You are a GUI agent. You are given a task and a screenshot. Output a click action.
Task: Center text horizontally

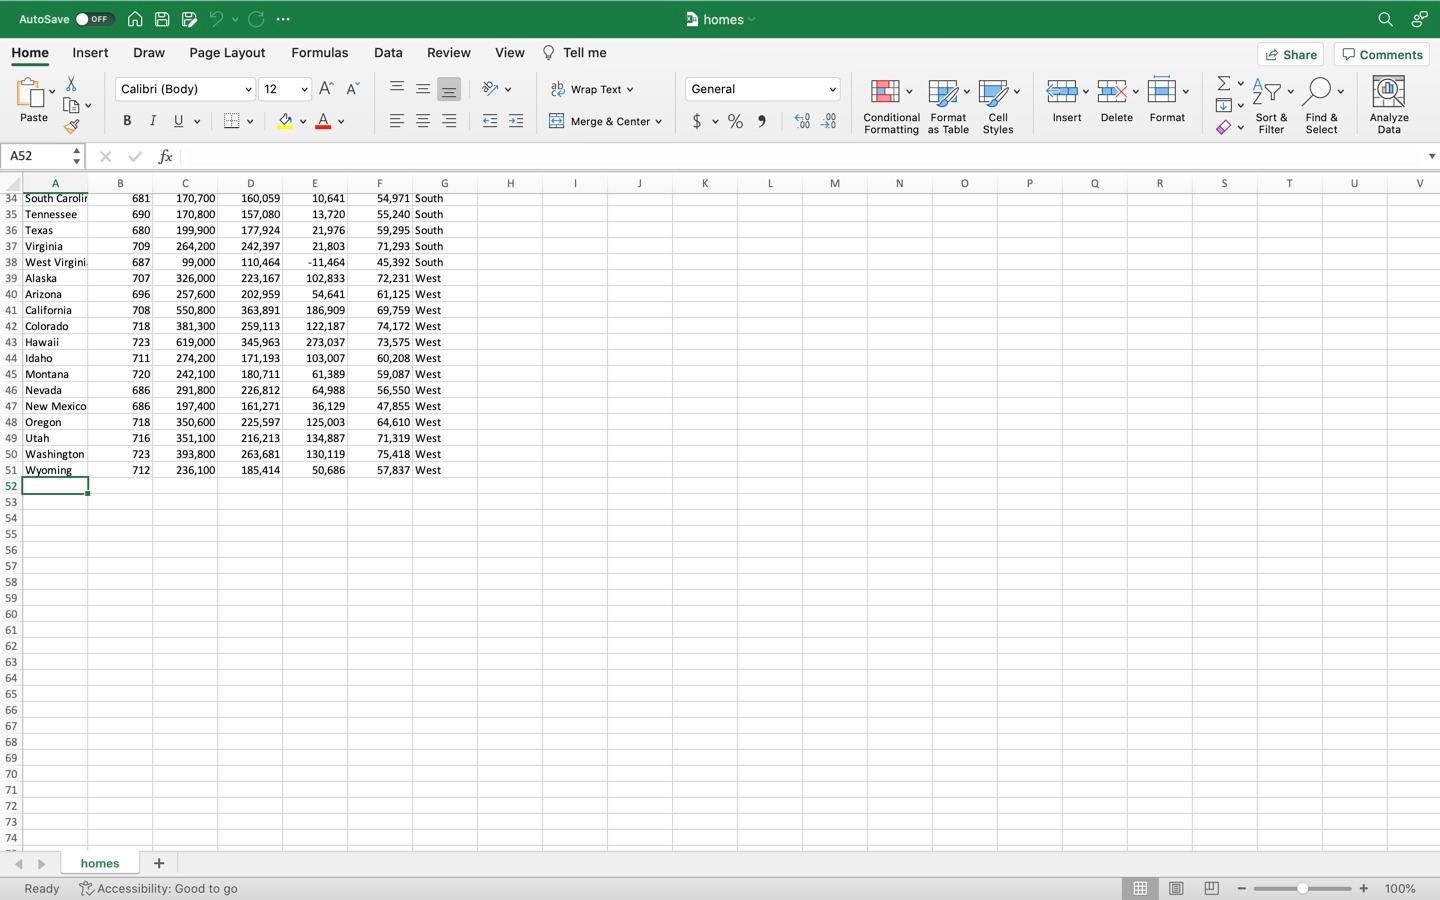423,121
